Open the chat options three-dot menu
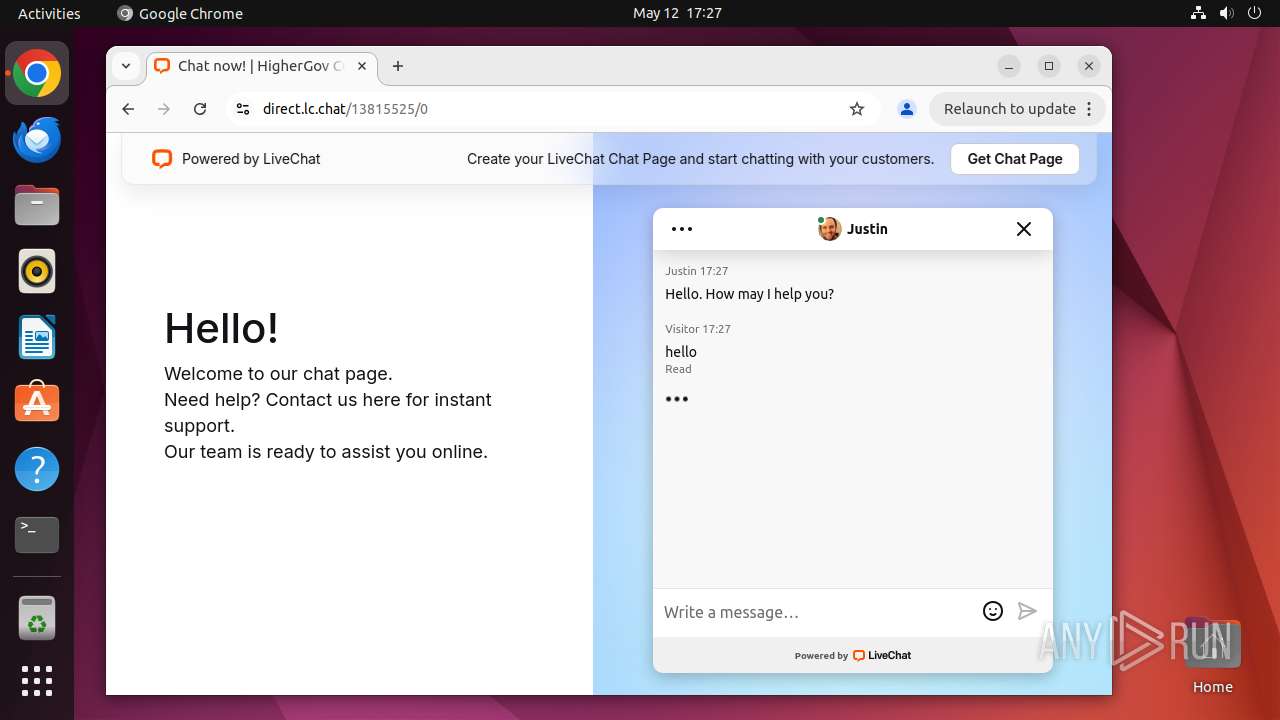The image size is (1280, 720). 682,229
